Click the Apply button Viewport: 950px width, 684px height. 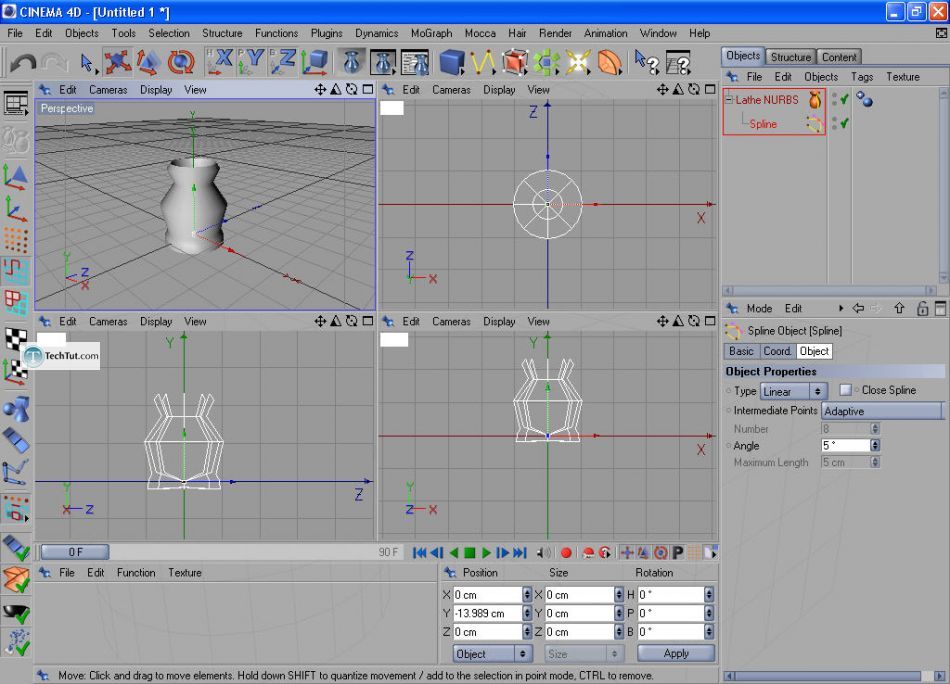(x=676, y=653)
